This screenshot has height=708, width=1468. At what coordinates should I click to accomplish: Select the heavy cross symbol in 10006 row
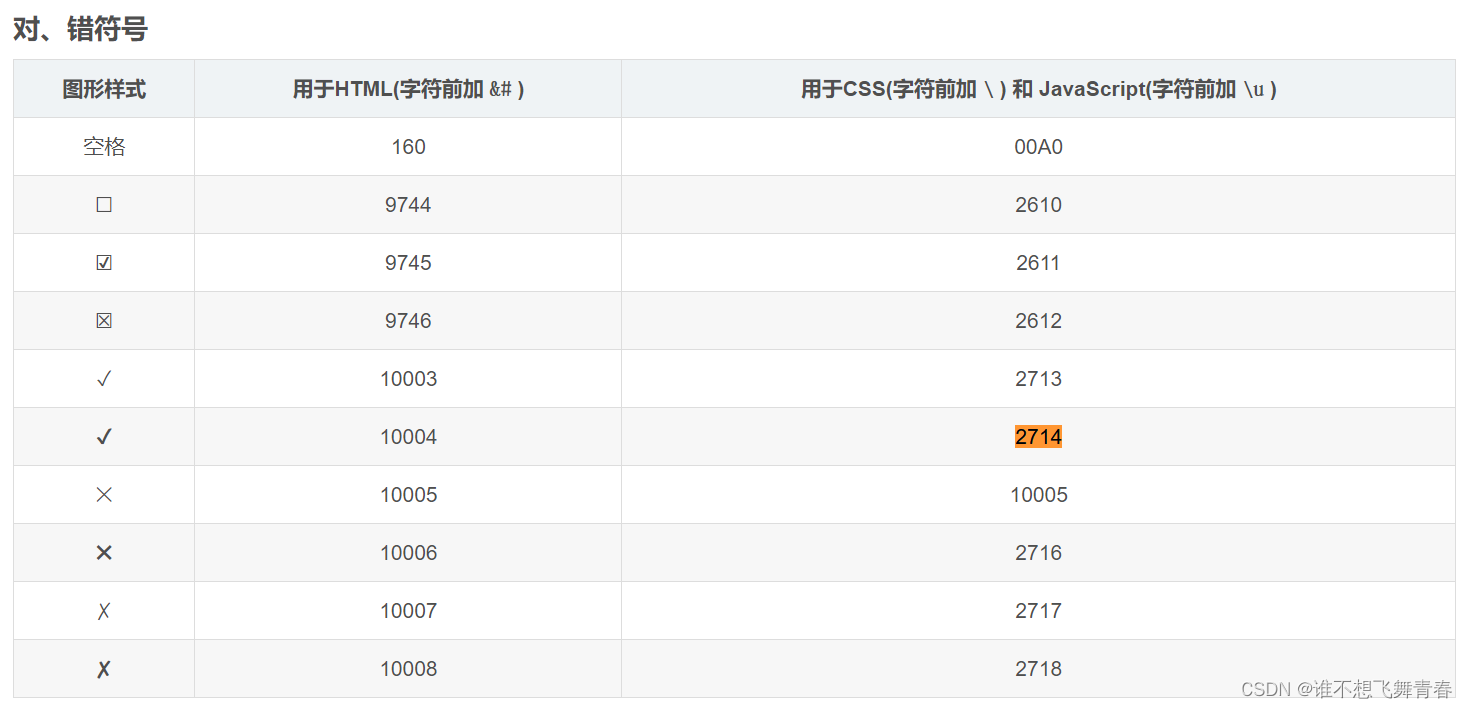tap(104, 553)
